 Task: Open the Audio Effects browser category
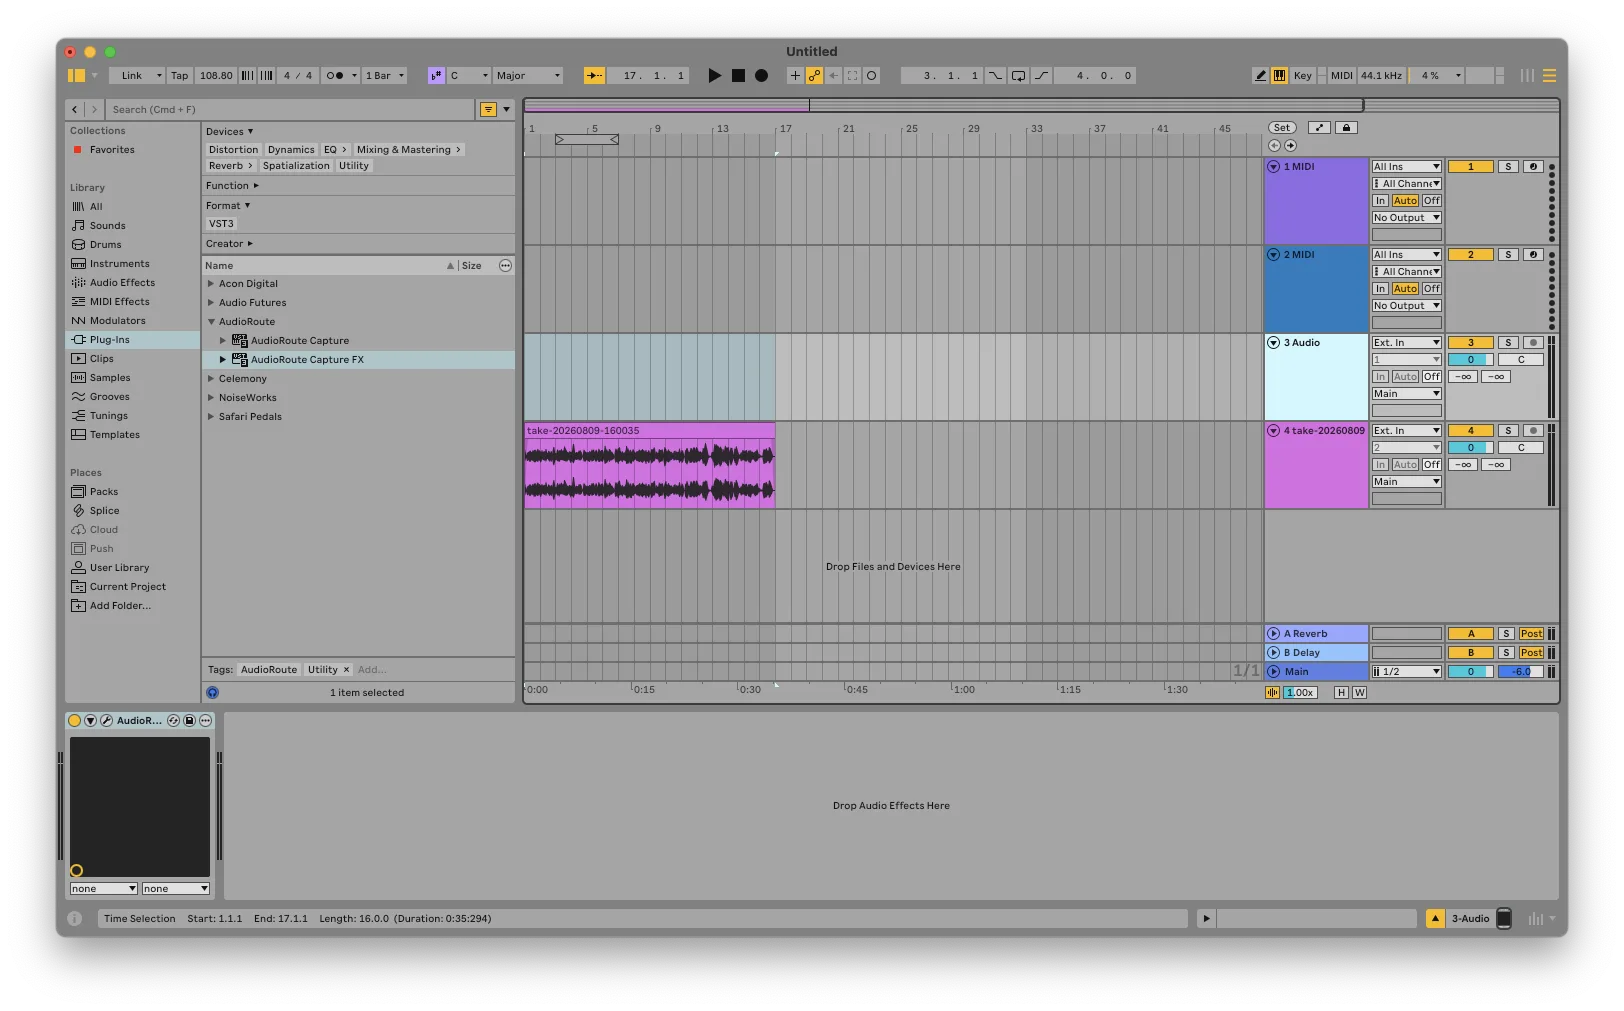point(132,283)
